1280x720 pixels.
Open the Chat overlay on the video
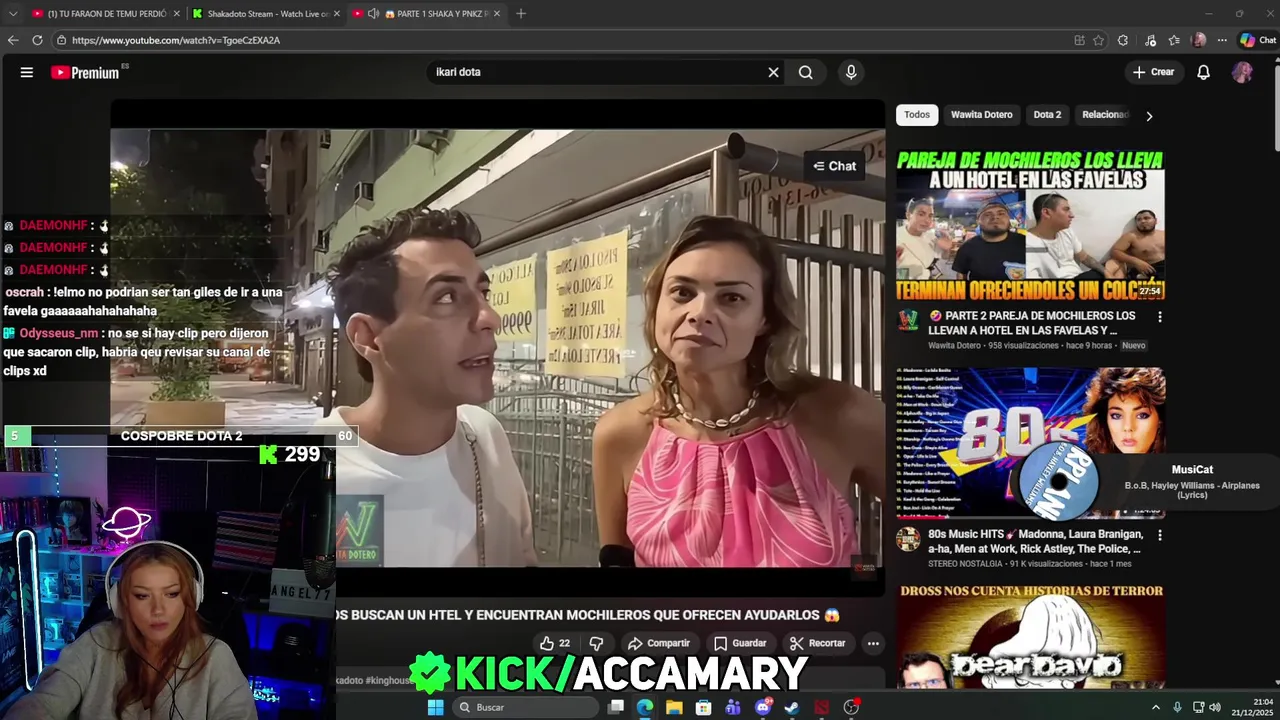(x=834, y=166)
